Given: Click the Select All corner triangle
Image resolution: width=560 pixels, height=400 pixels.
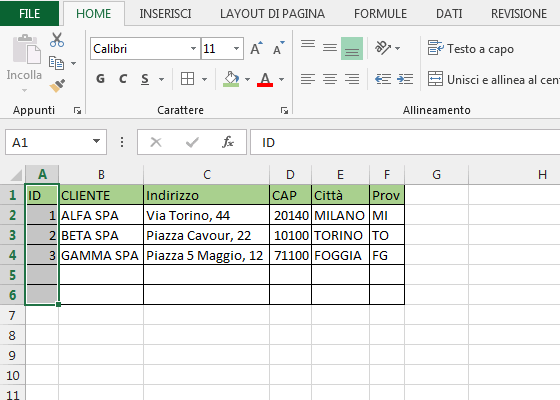Looking at the screenshot, I should pyautogui.click(x=16, y=175).
